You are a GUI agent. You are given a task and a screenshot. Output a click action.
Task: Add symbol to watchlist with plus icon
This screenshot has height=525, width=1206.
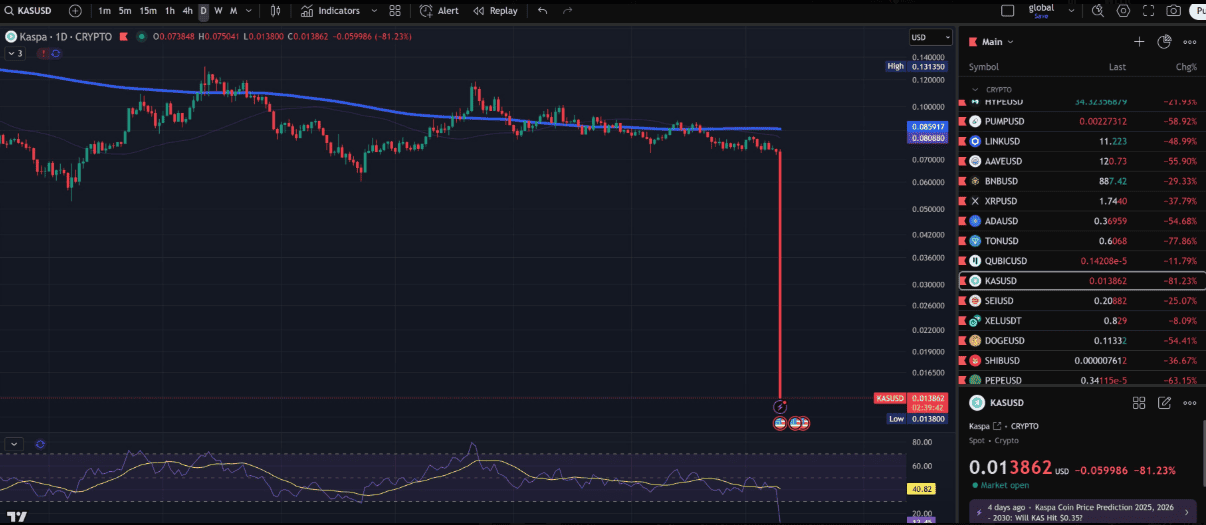(x=1139, y=42)
